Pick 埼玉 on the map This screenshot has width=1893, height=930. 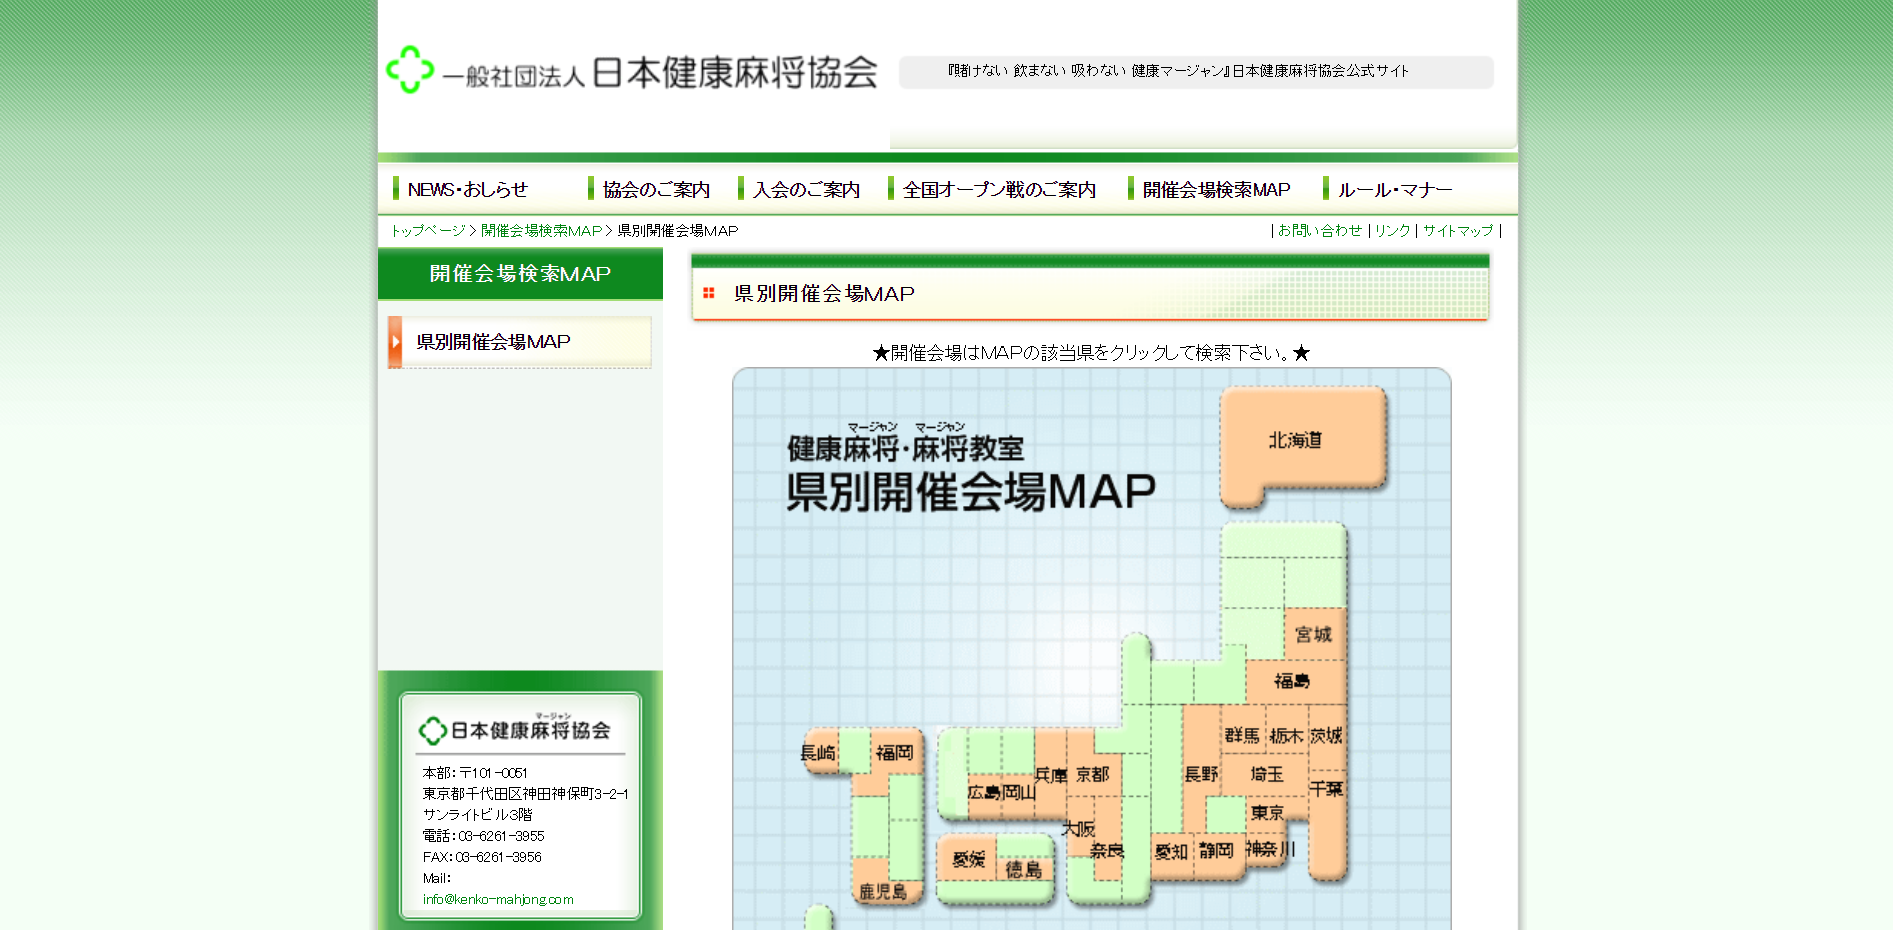point(1266,774)
